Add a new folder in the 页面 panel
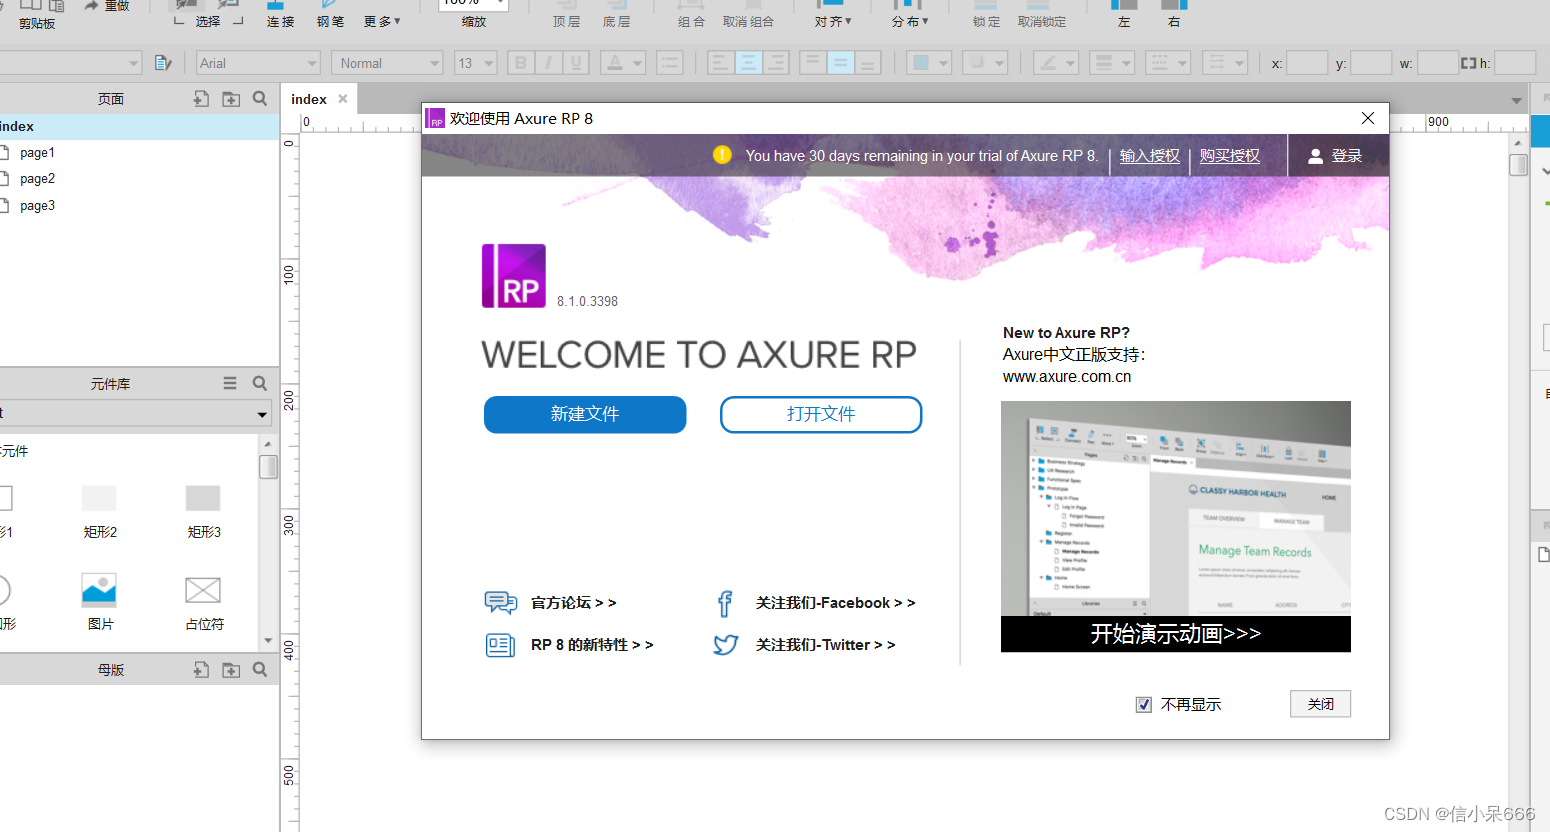The width and height of the screenshot is (1550, 832). click(x=231, y=98)
